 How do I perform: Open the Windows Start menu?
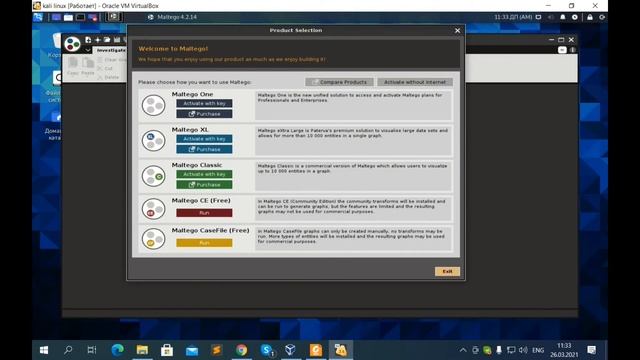pos(44,350)
